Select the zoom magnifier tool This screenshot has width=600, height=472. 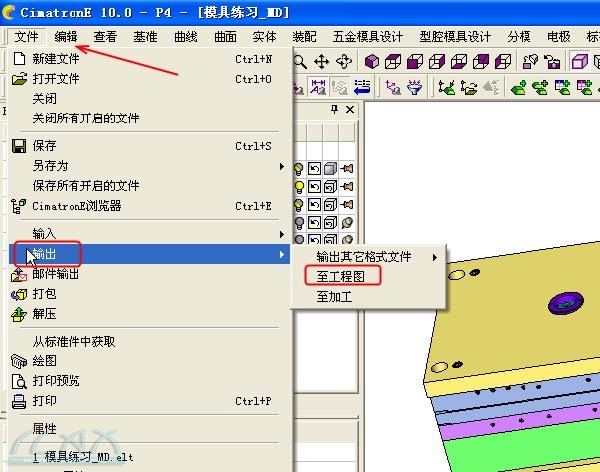(x=300, y=61)
